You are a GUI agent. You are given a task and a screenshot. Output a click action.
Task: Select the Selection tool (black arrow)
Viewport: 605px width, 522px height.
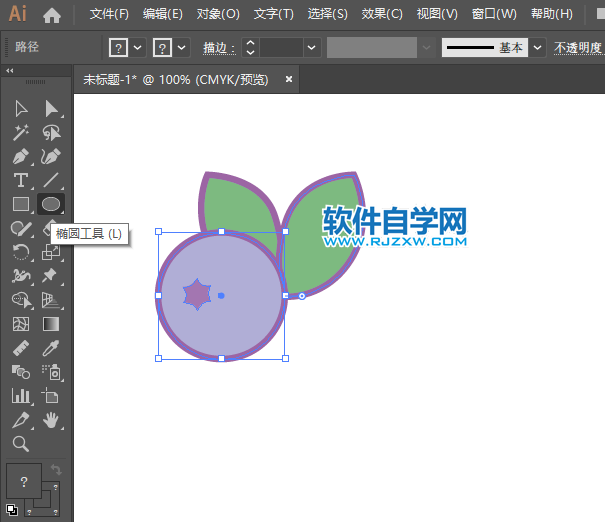click(21, 108)
